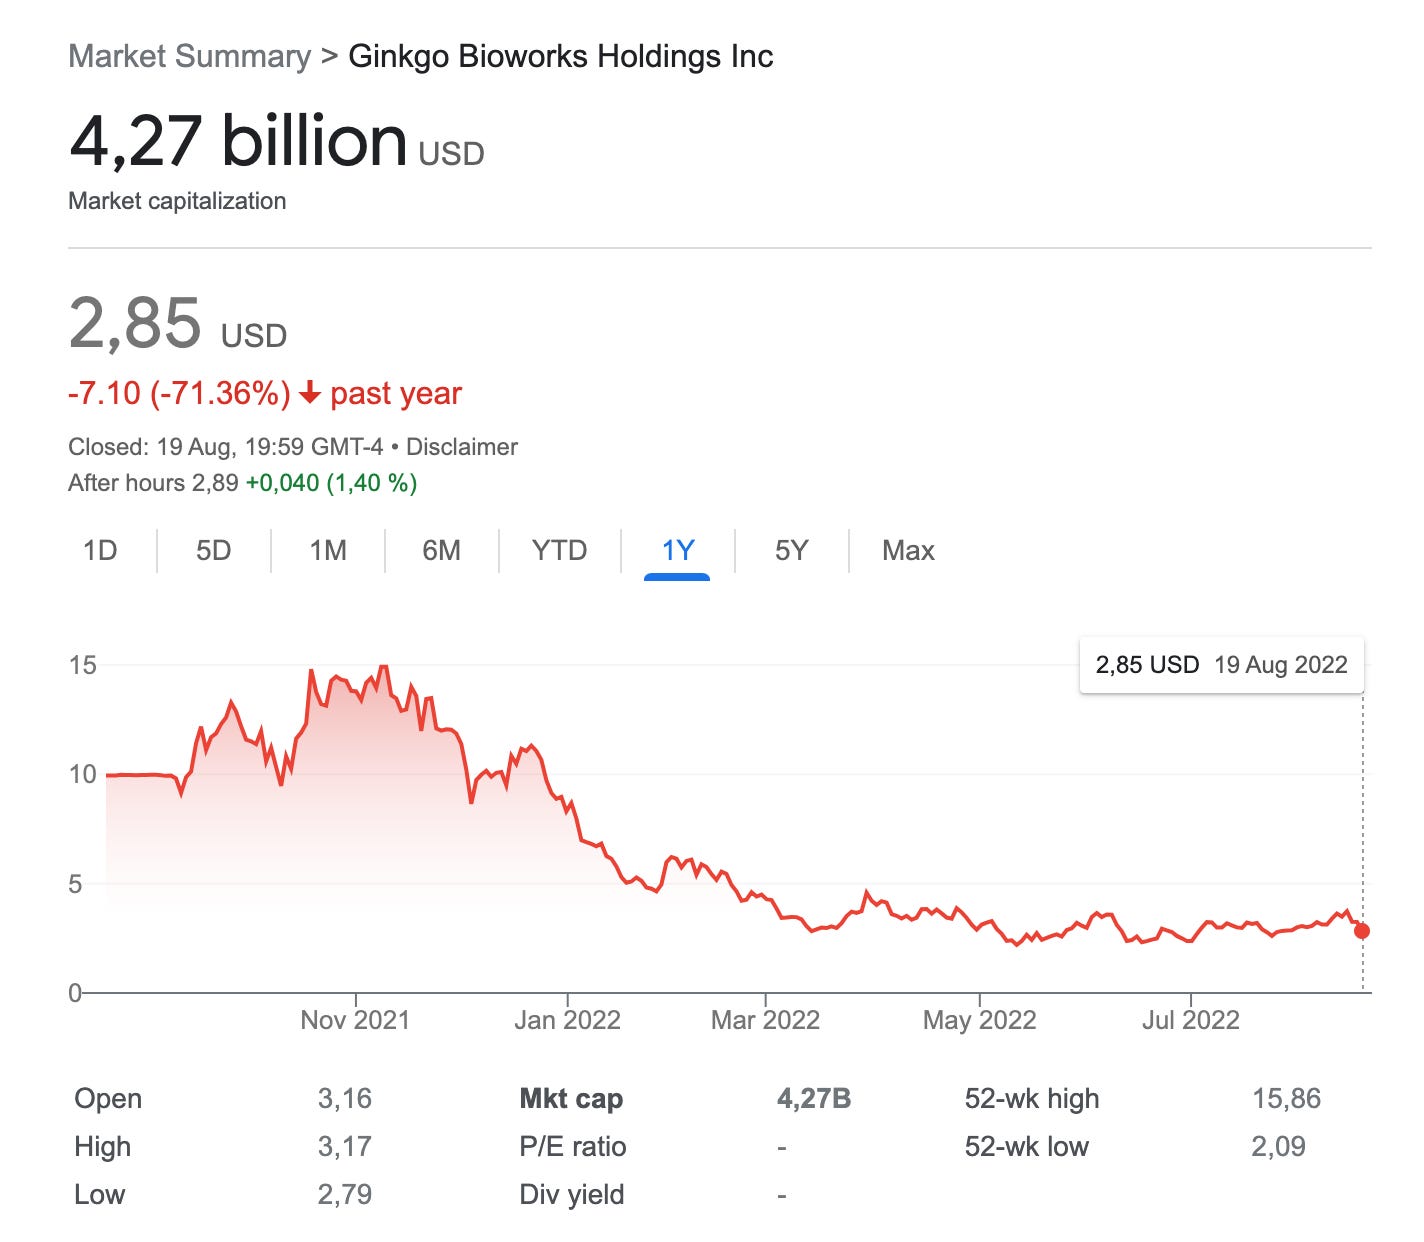1424x1242 pixels.
Task: Click the +0,040 (1,40 %) after-hours change
Action: pyautogui.click(x=331, y=483)
